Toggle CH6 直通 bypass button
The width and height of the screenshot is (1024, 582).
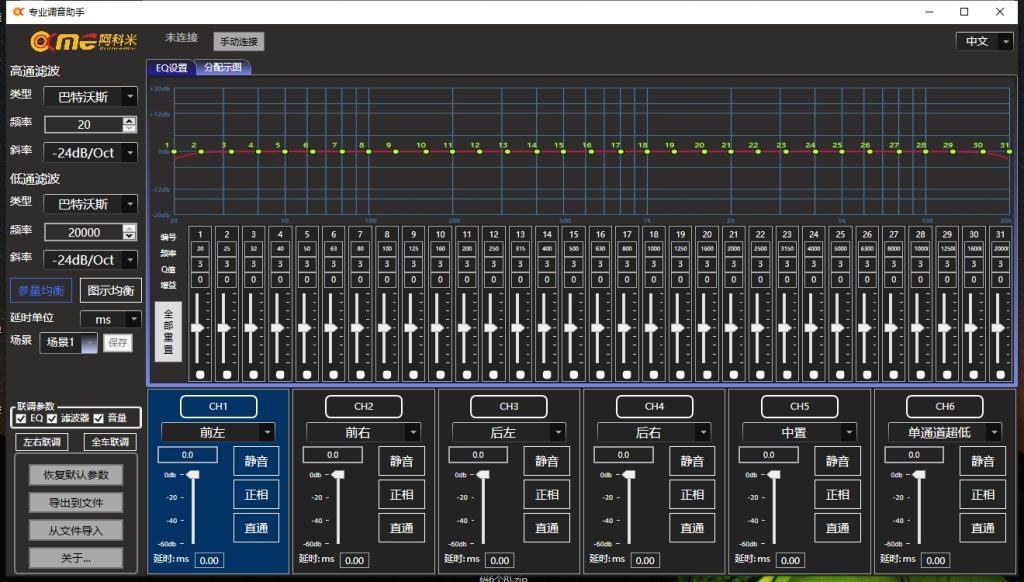(983, 528)
